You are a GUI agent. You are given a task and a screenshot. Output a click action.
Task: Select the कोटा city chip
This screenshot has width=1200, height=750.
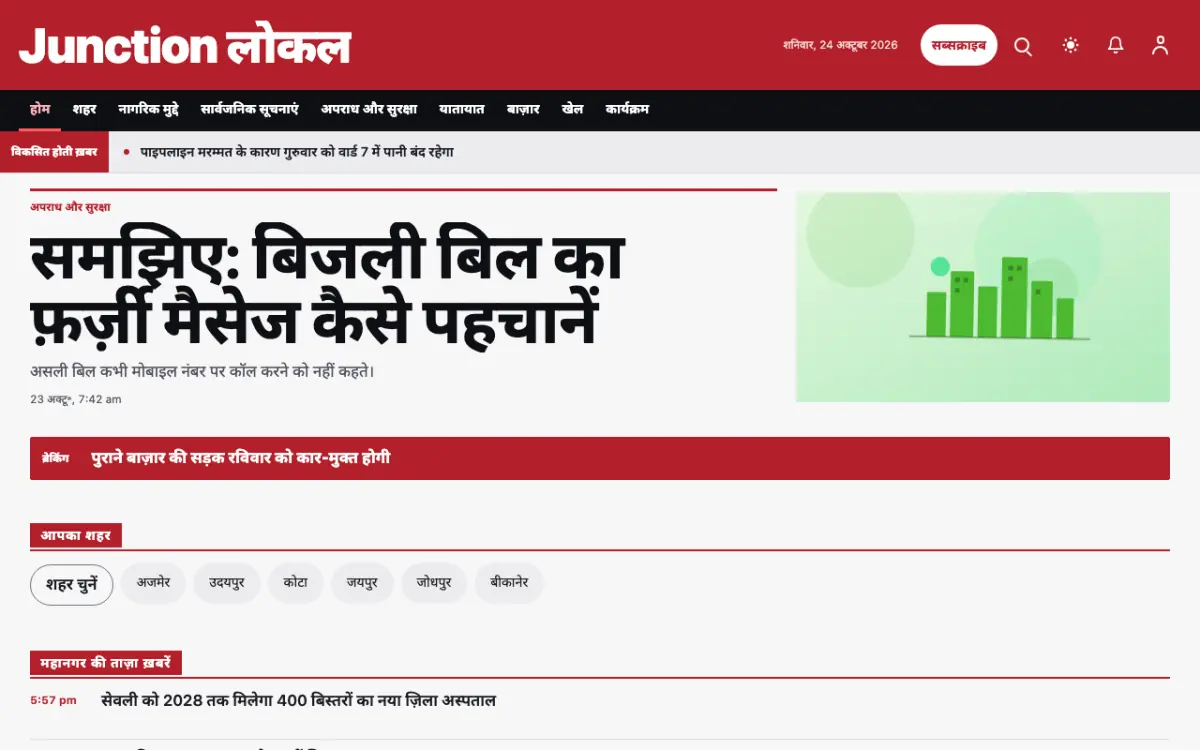coord(296,583)
